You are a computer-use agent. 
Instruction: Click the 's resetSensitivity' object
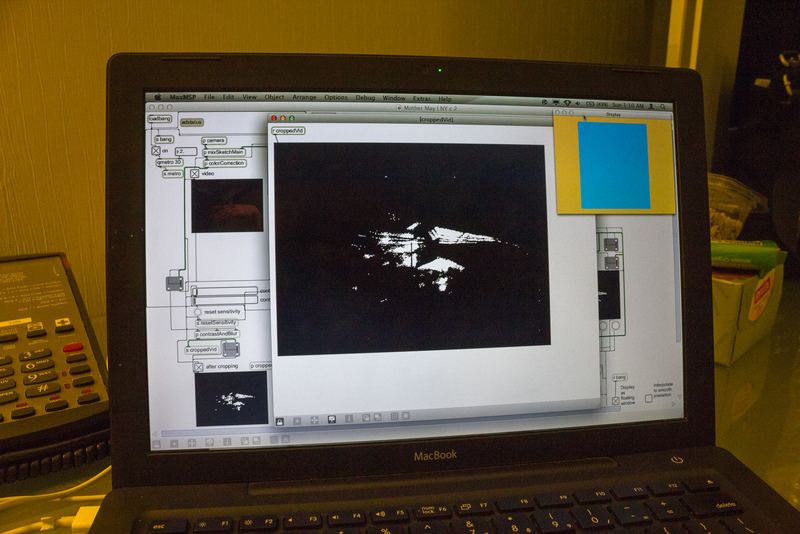pyautogui.click(x=217, y=323)
